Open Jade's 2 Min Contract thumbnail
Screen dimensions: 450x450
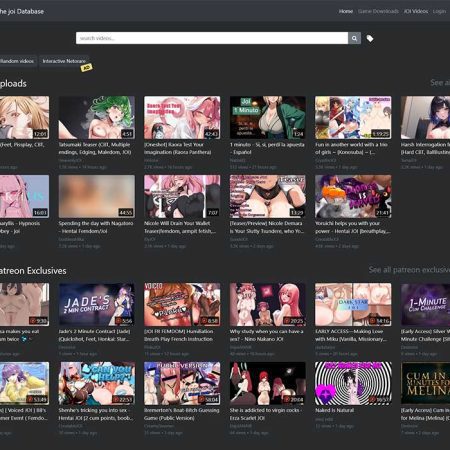(97, 304)
